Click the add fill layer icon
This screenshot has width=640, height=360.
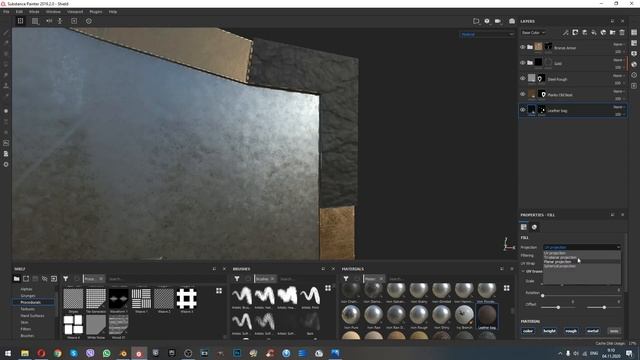pos(594,33)
